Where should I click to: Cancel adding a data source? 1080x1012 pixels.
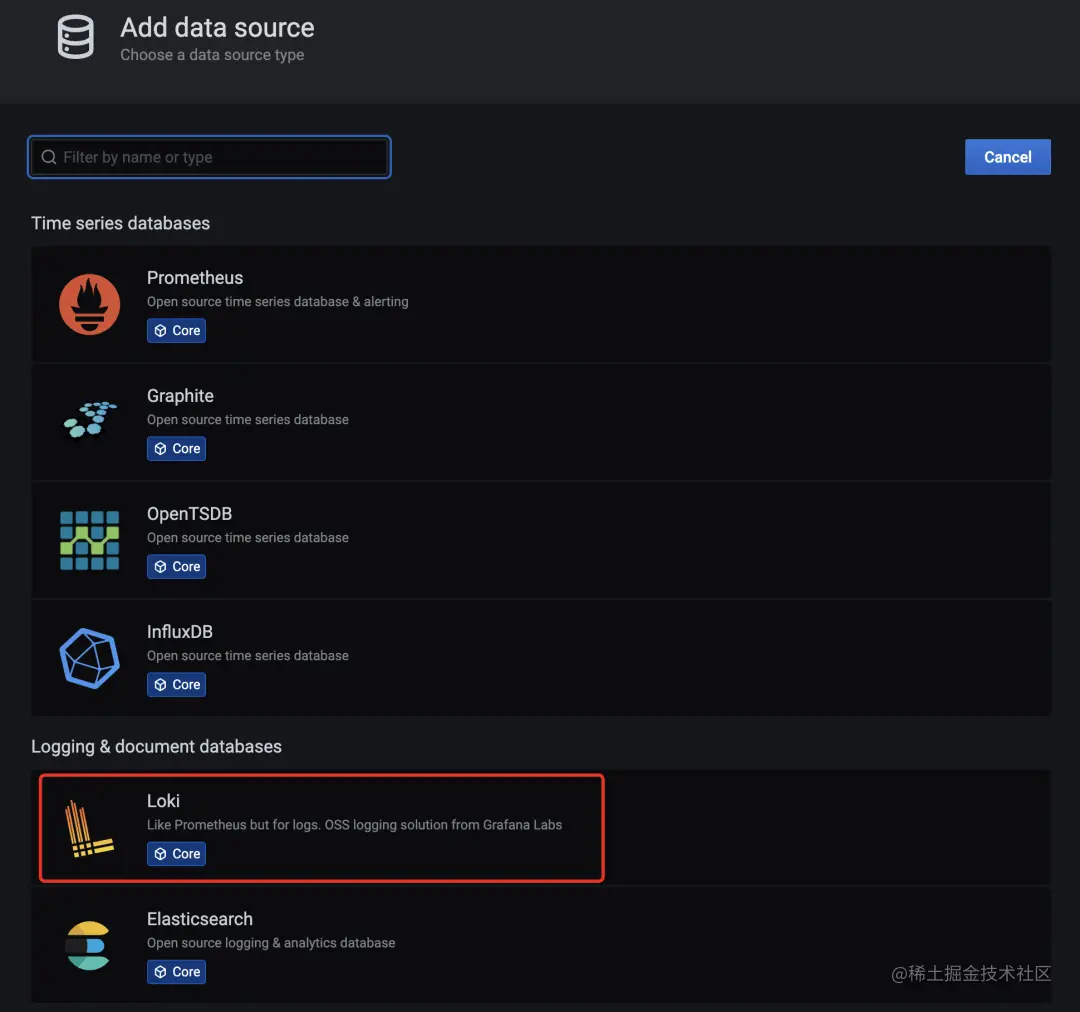[1008, 157]
